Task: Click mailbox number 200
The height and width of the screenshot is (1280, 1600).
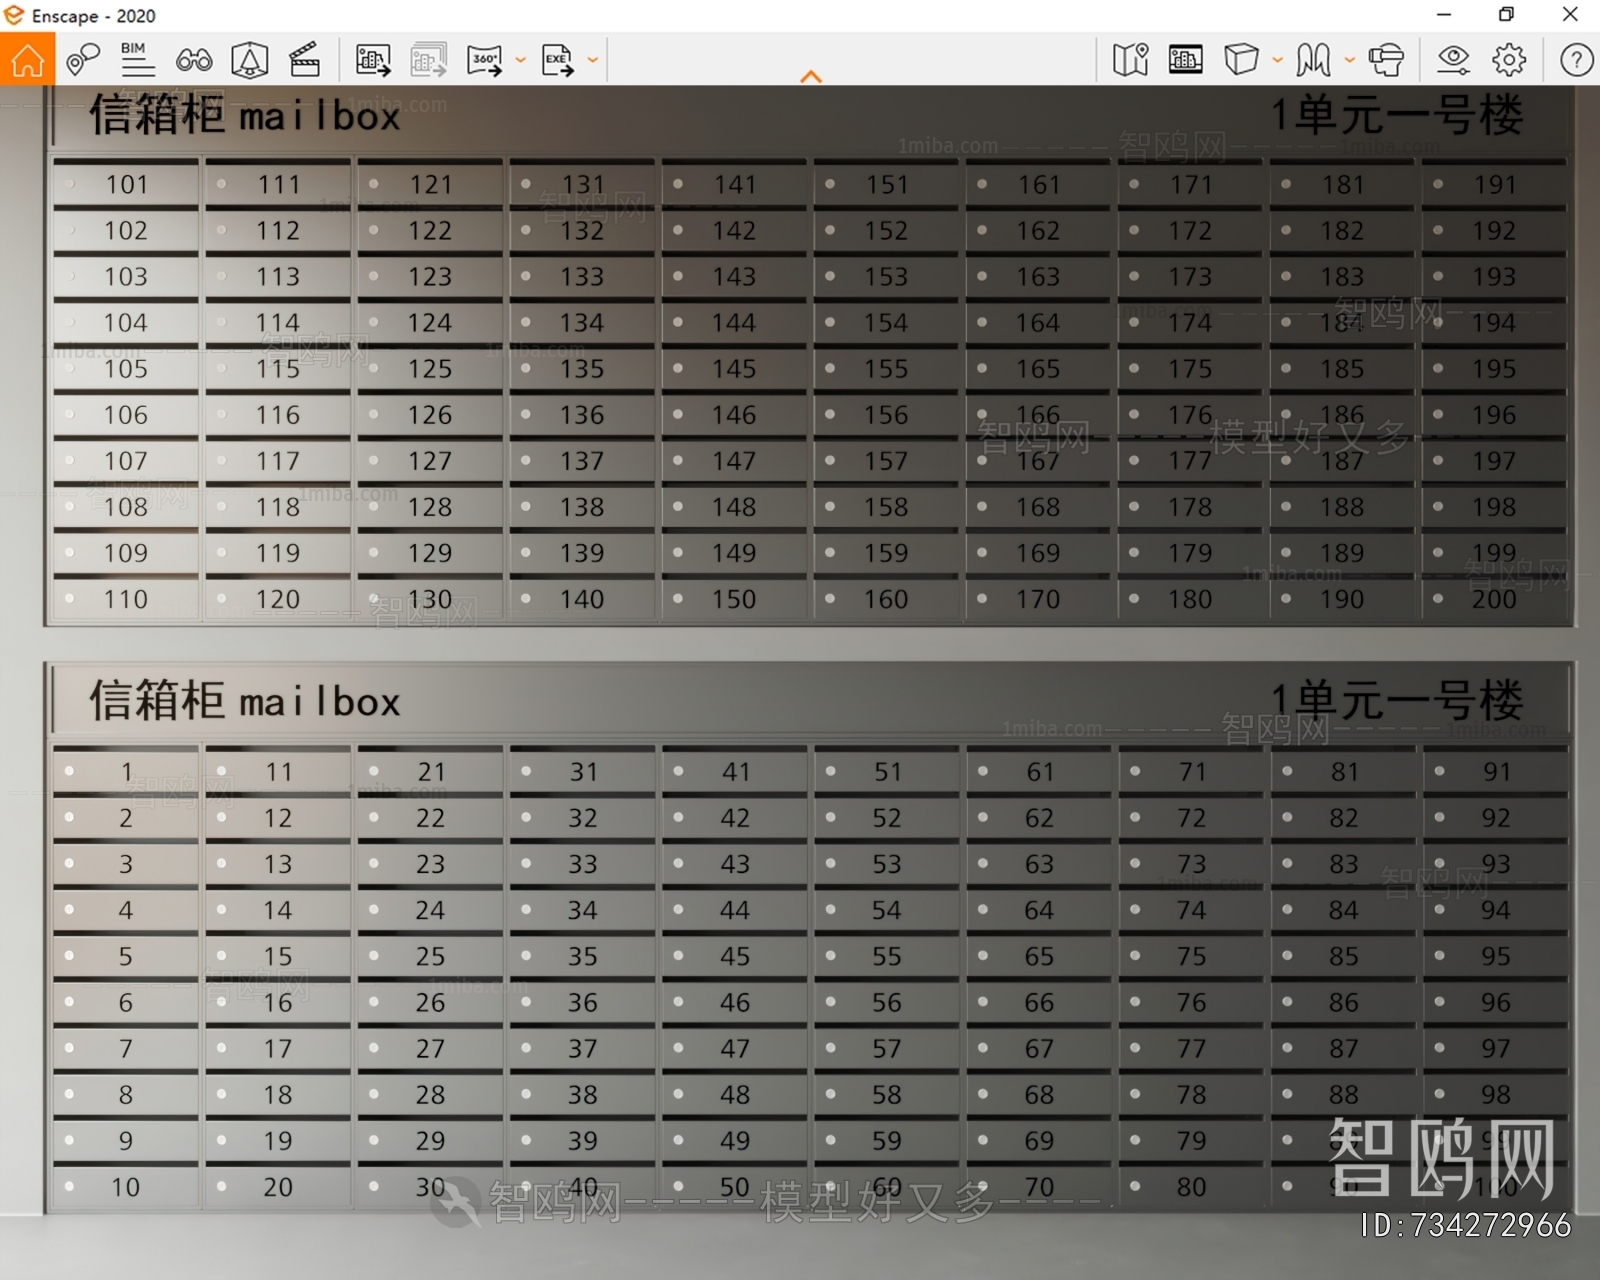Action: pos(1494,599)
